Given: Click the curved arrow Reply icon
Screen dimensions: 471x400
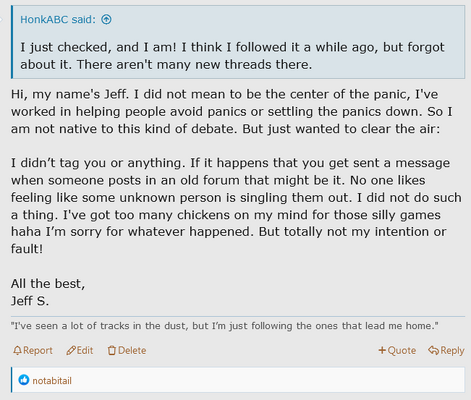Looking at the screenshot, I should pos(433,350).
